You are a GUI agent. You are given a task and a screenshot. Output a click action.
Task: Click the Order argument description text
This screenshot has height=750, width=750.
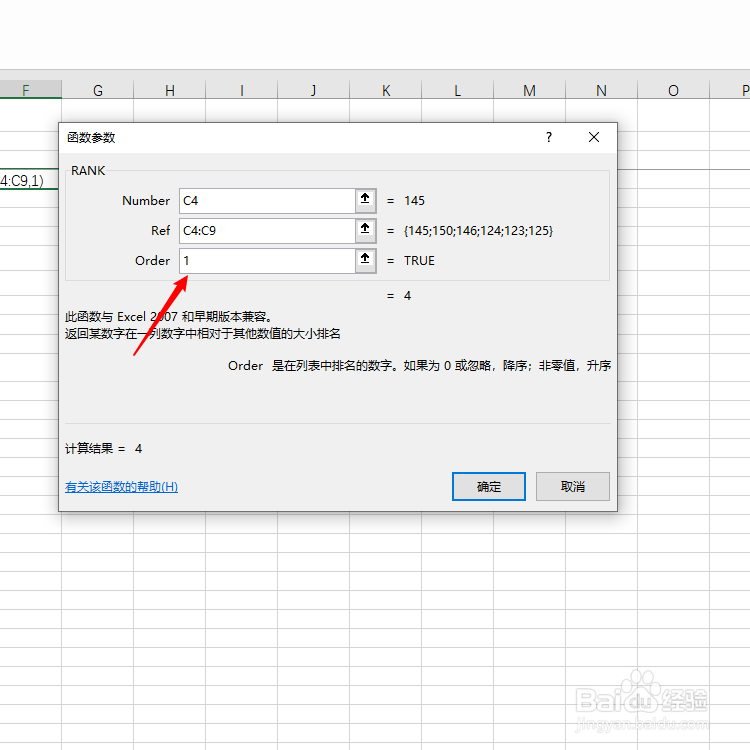419,366
